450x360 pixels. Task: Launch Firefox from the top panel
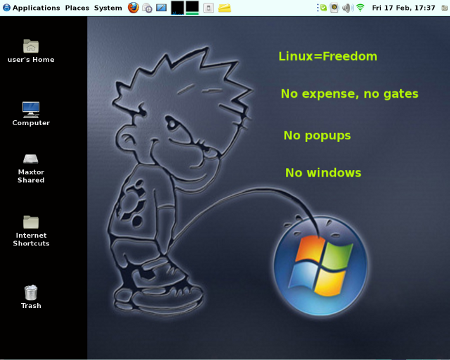[133, 7]
